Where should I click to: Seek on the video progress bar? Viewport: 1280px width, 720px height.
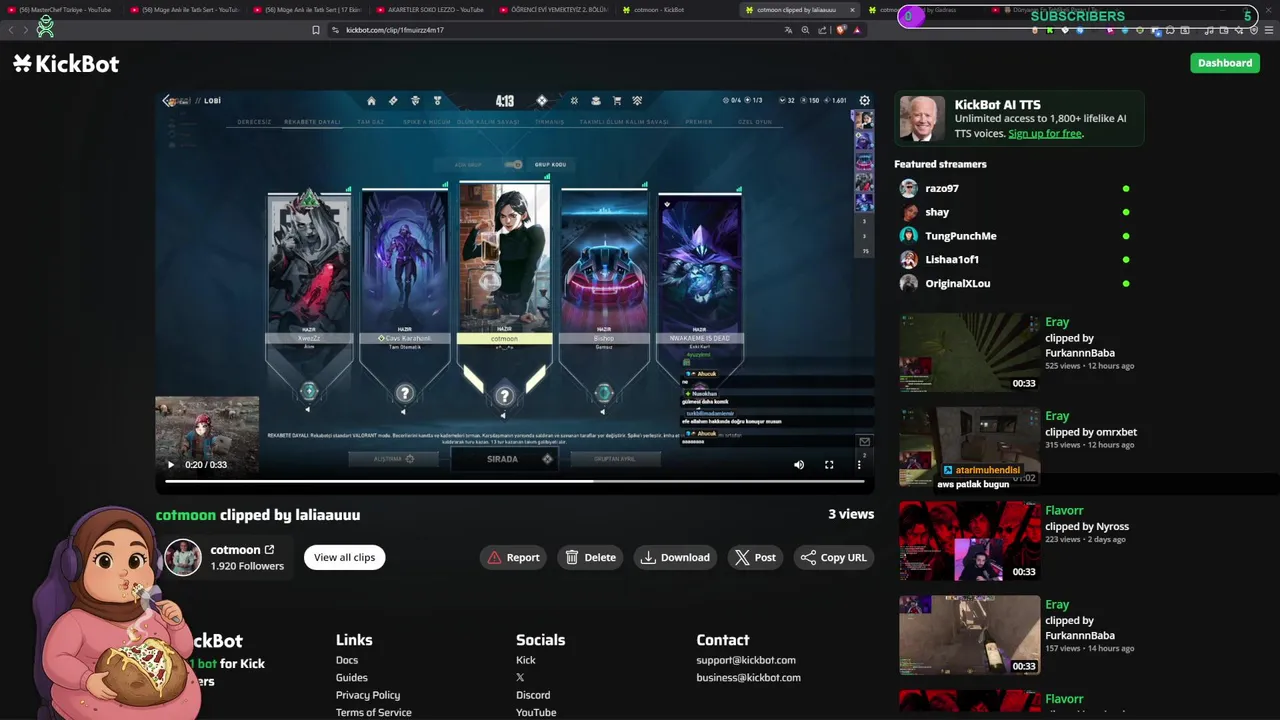(x=515, y=481)
